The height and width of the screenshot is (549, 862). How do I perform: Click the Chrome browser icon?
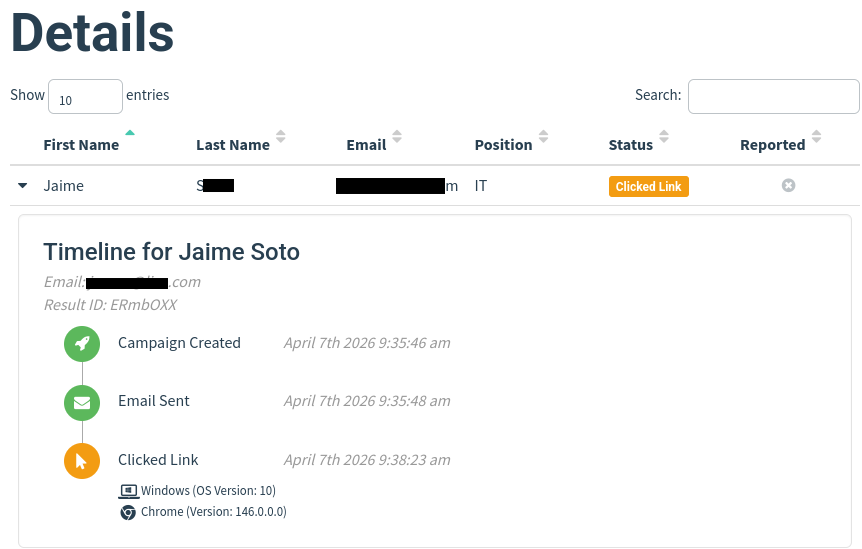click(x=128, y=512)
